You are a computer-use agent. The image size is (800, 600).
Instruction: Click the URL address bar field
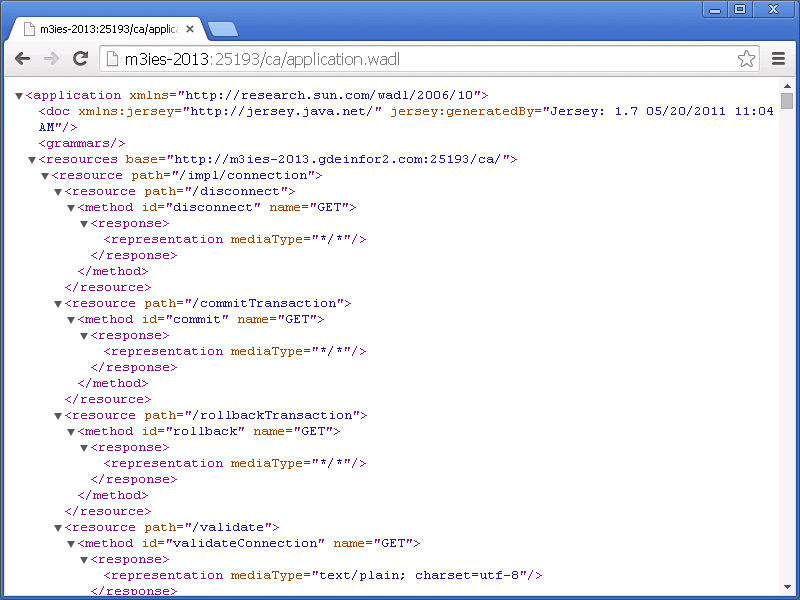tap(420, 59)
